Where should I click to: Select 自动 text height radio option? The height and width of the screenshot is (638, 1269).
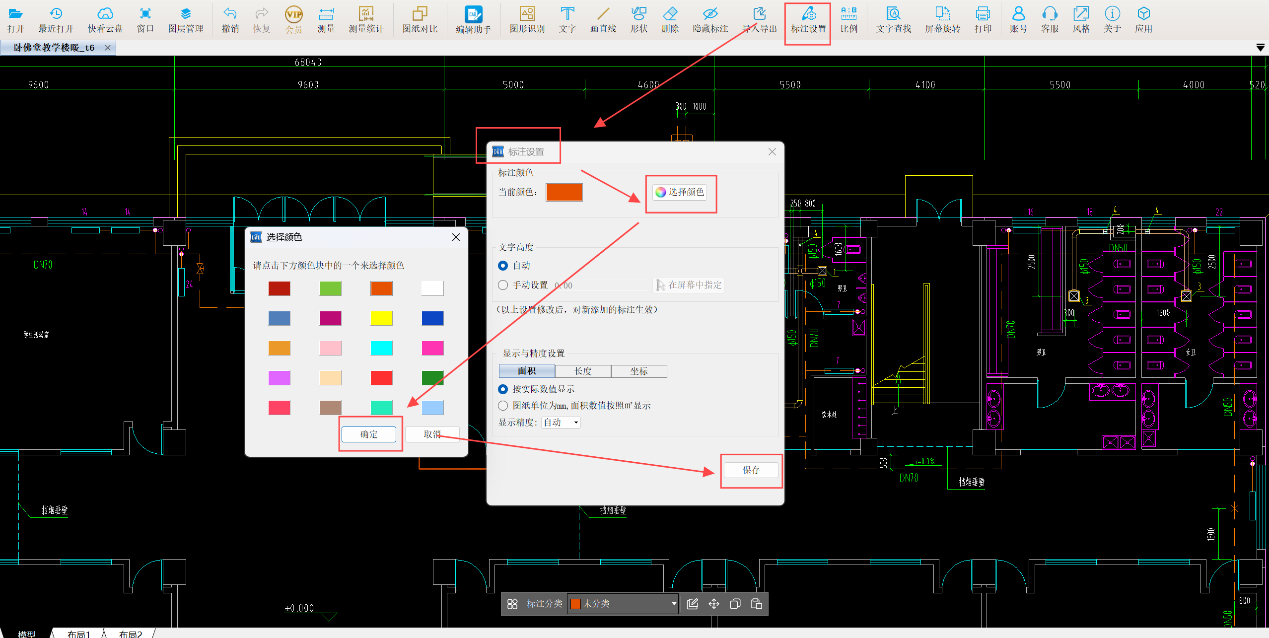pos(504,266)
